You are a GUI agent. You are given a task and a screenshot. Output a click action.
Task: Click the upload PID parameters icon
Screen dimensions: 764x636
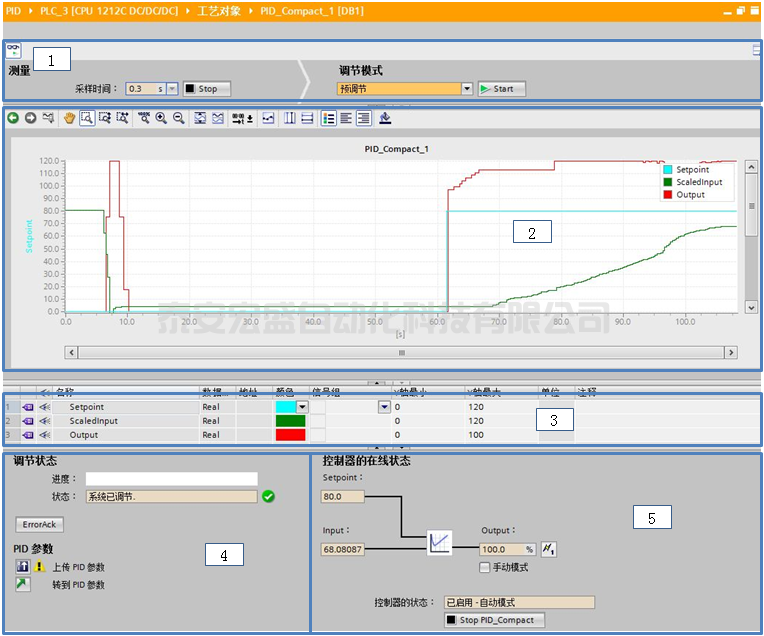[x=22, y=567]
